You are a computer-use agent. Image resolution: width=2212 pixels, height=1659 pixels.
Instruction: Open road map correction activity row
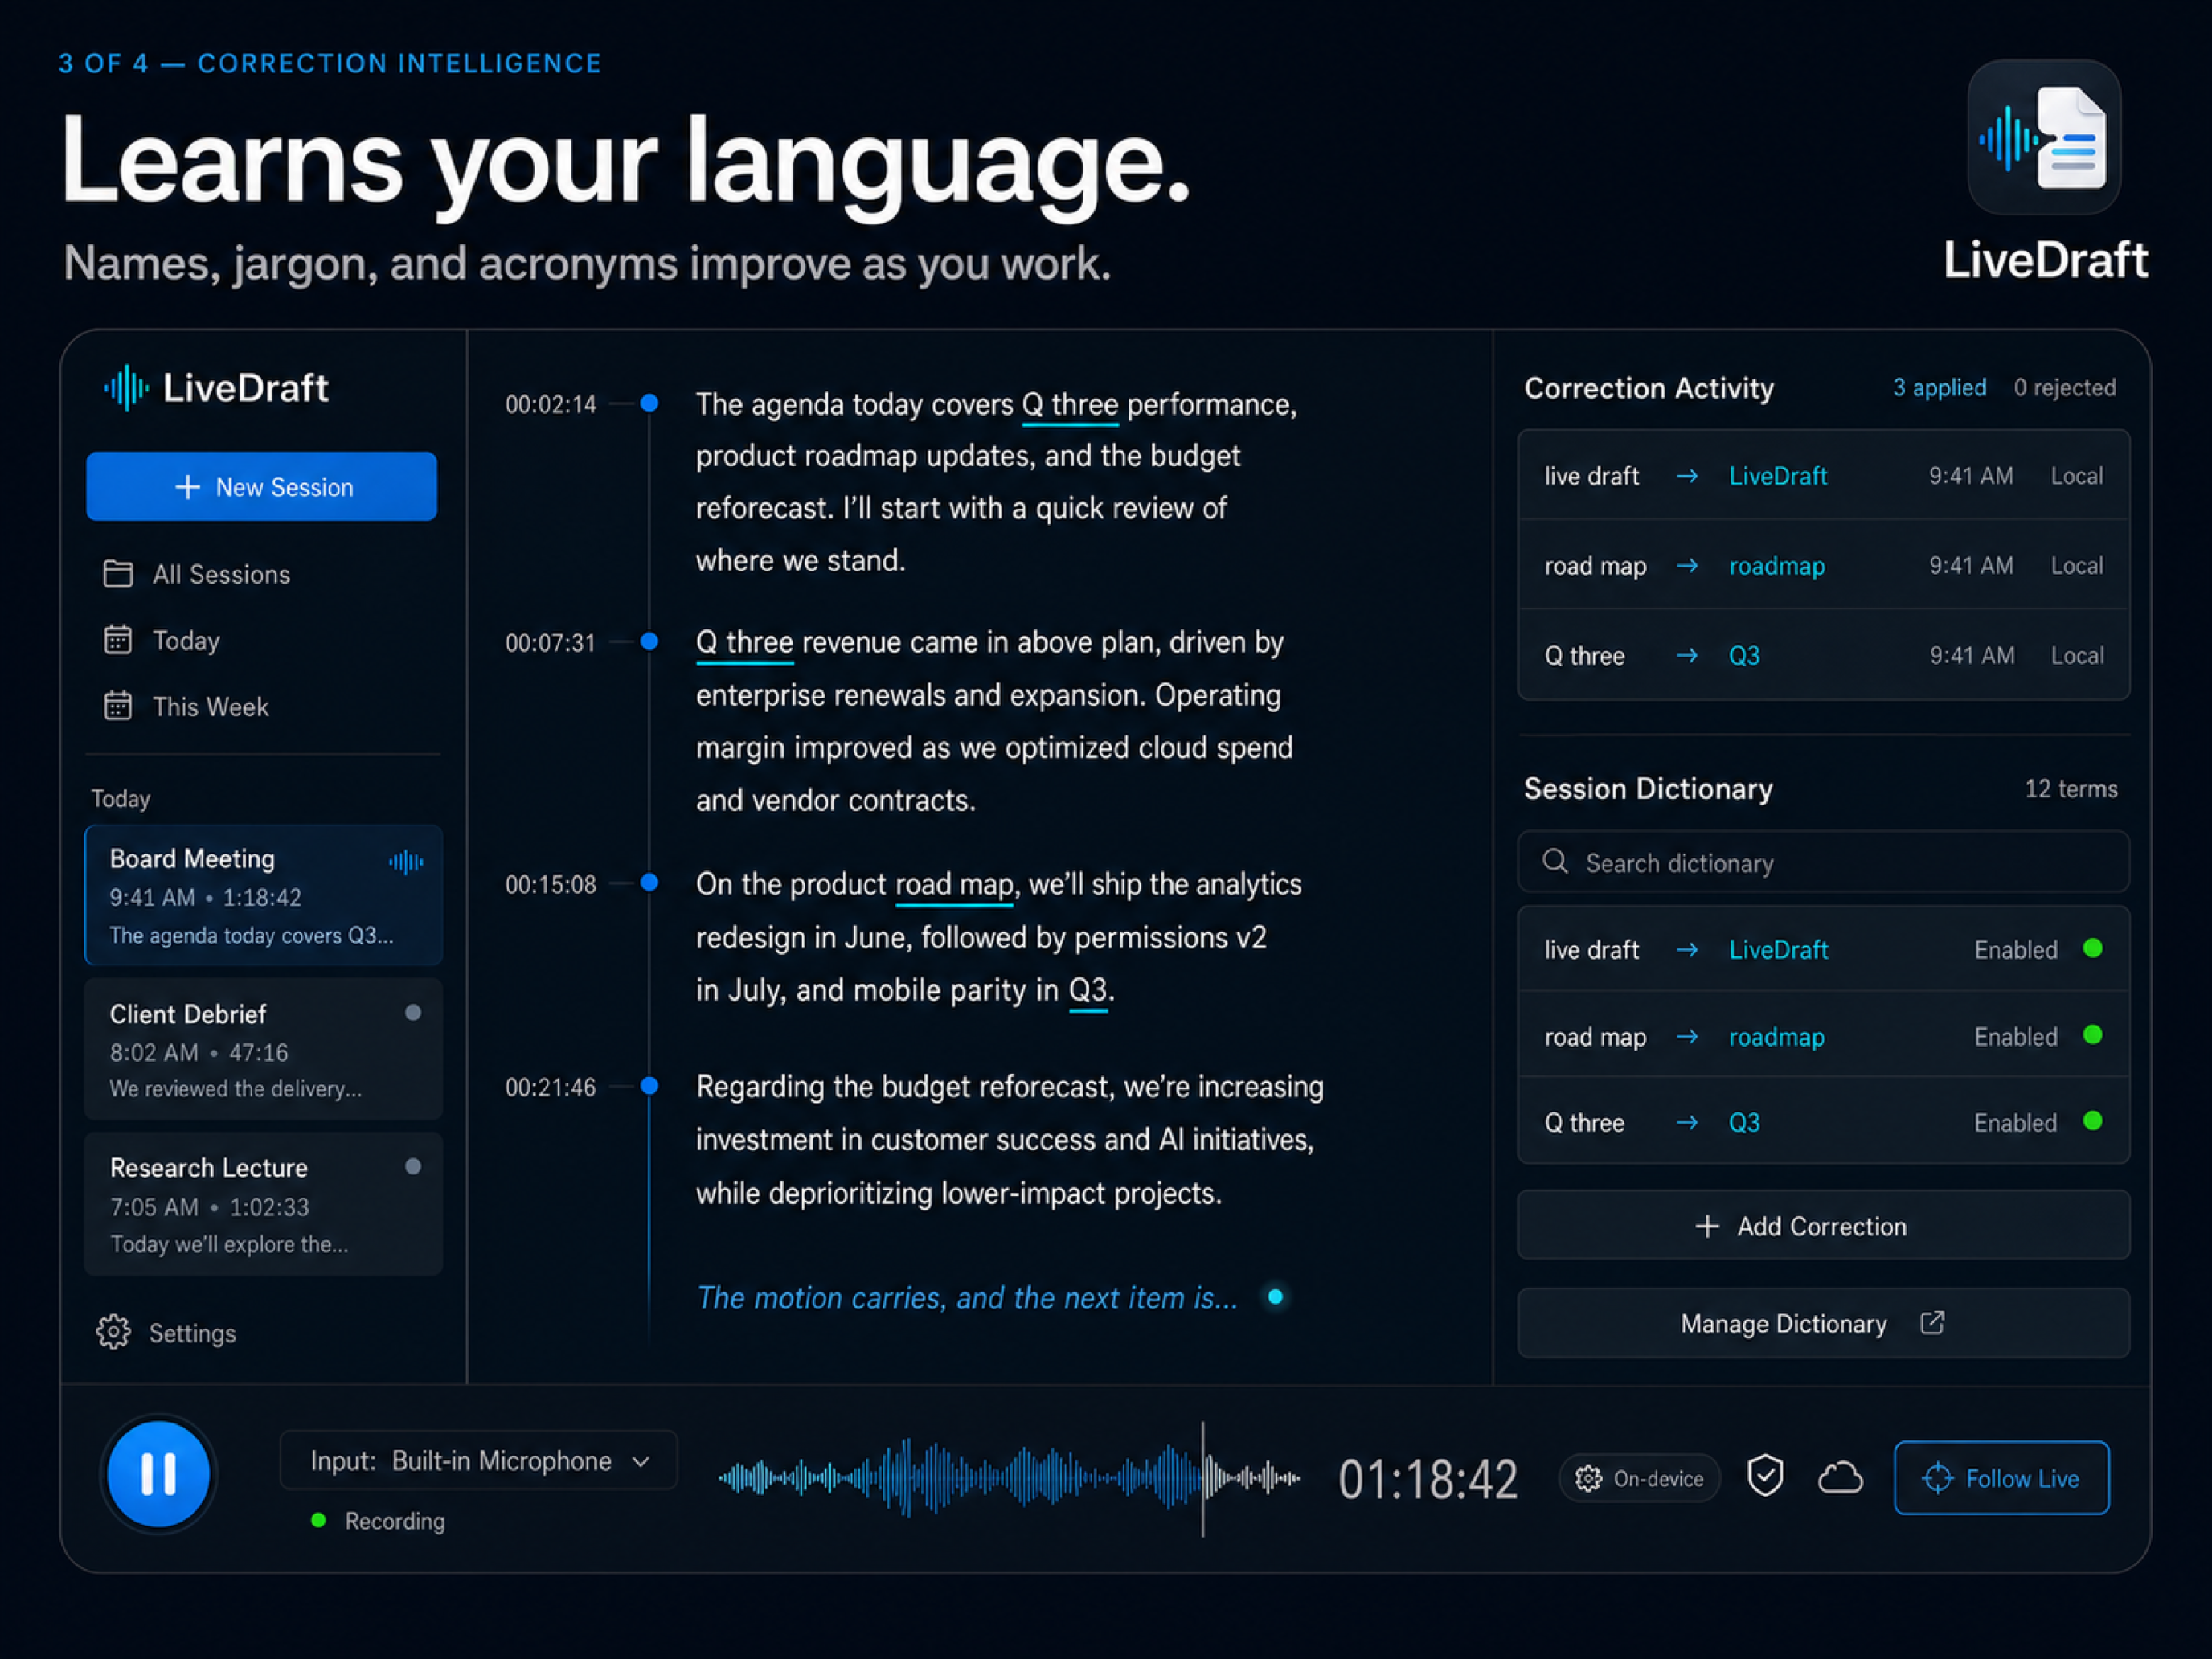(1823, 565)
